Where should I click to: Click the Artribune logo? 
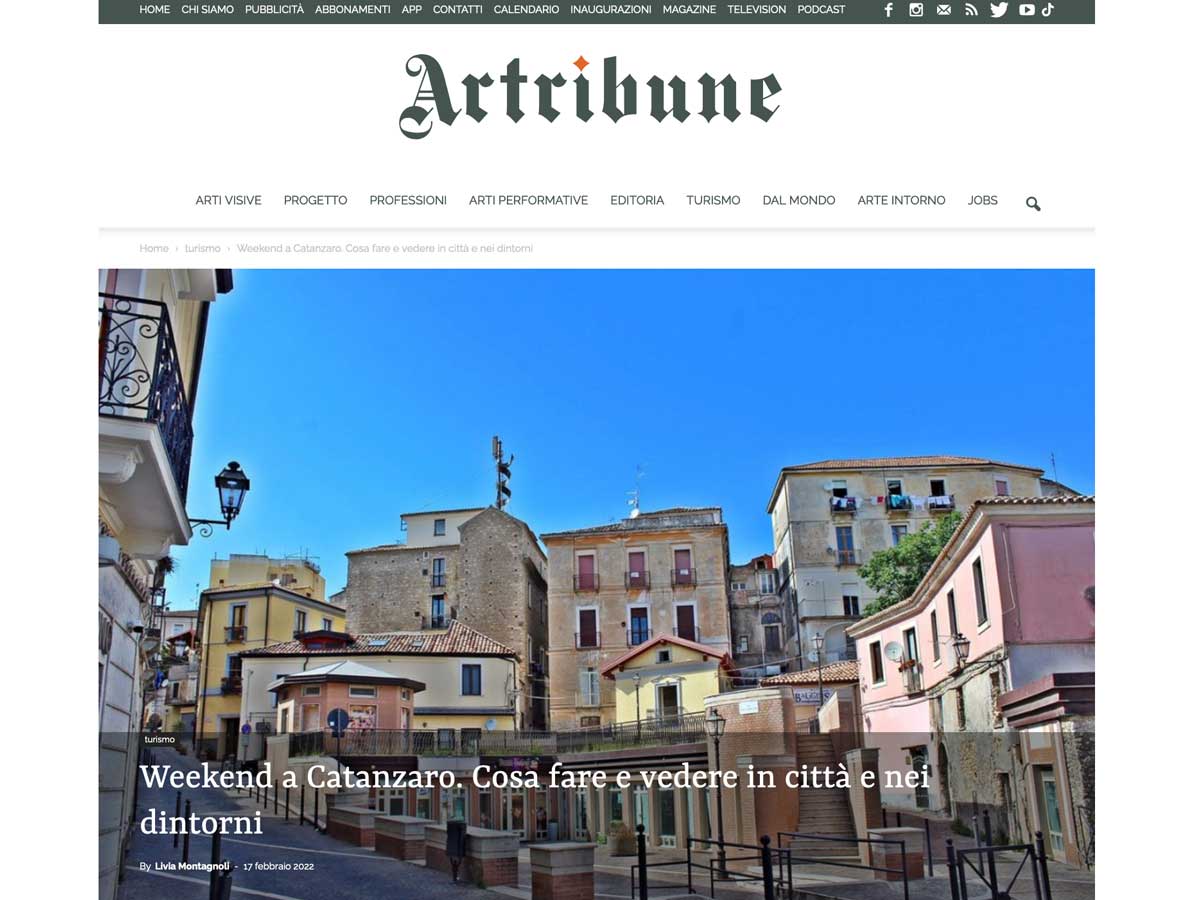(x=590, y=96)
